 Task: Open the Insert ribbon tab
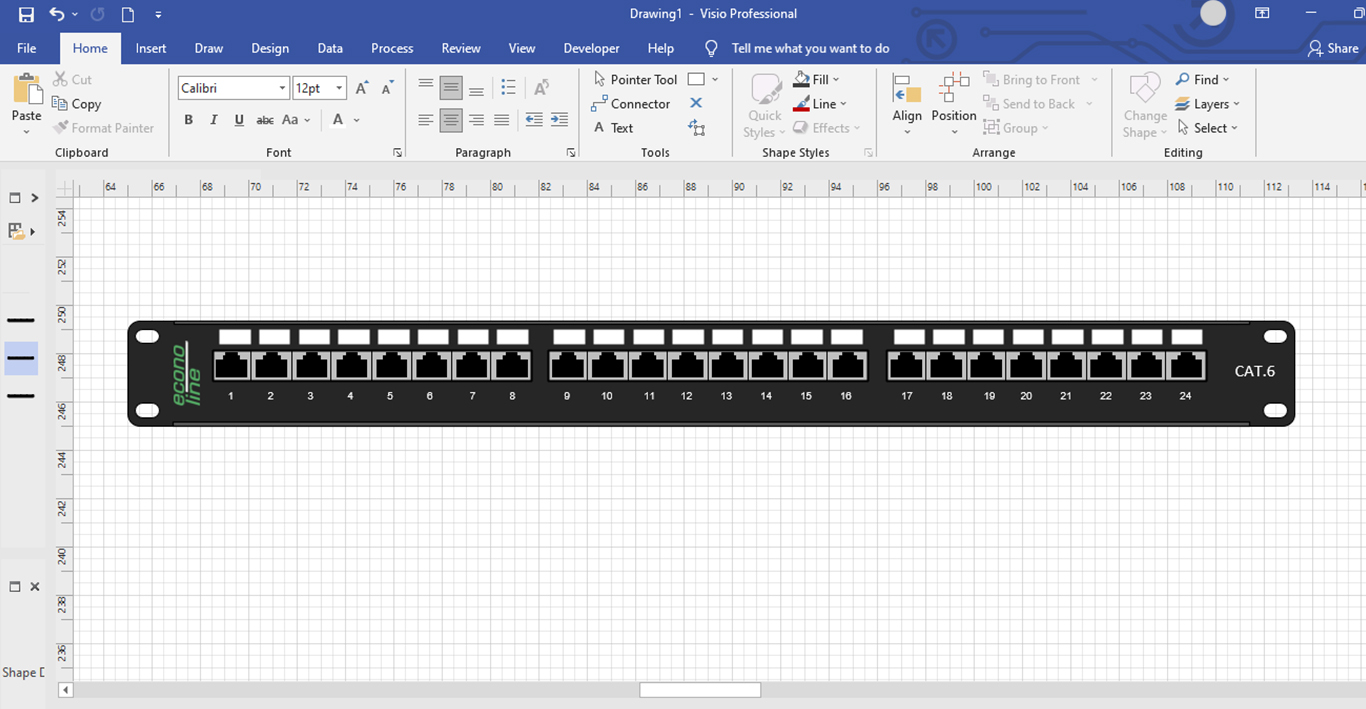(x=151, y=48)
